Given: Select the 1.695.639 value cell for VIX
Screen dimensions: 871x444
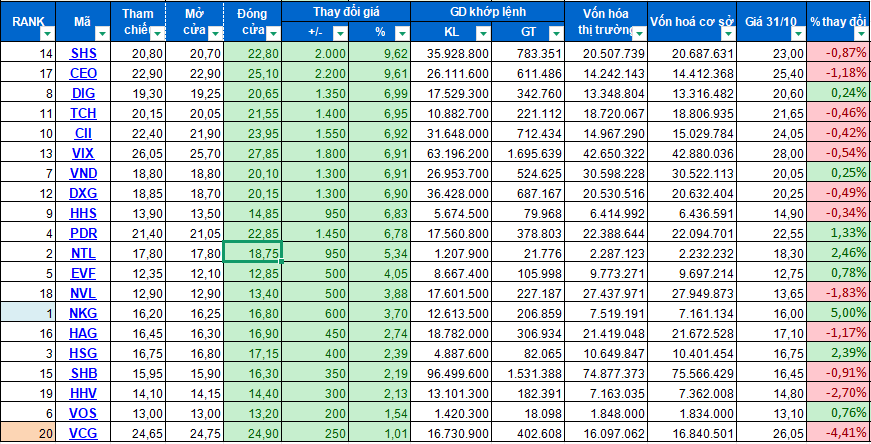Looking at the screenshot, I should point(528,153).
